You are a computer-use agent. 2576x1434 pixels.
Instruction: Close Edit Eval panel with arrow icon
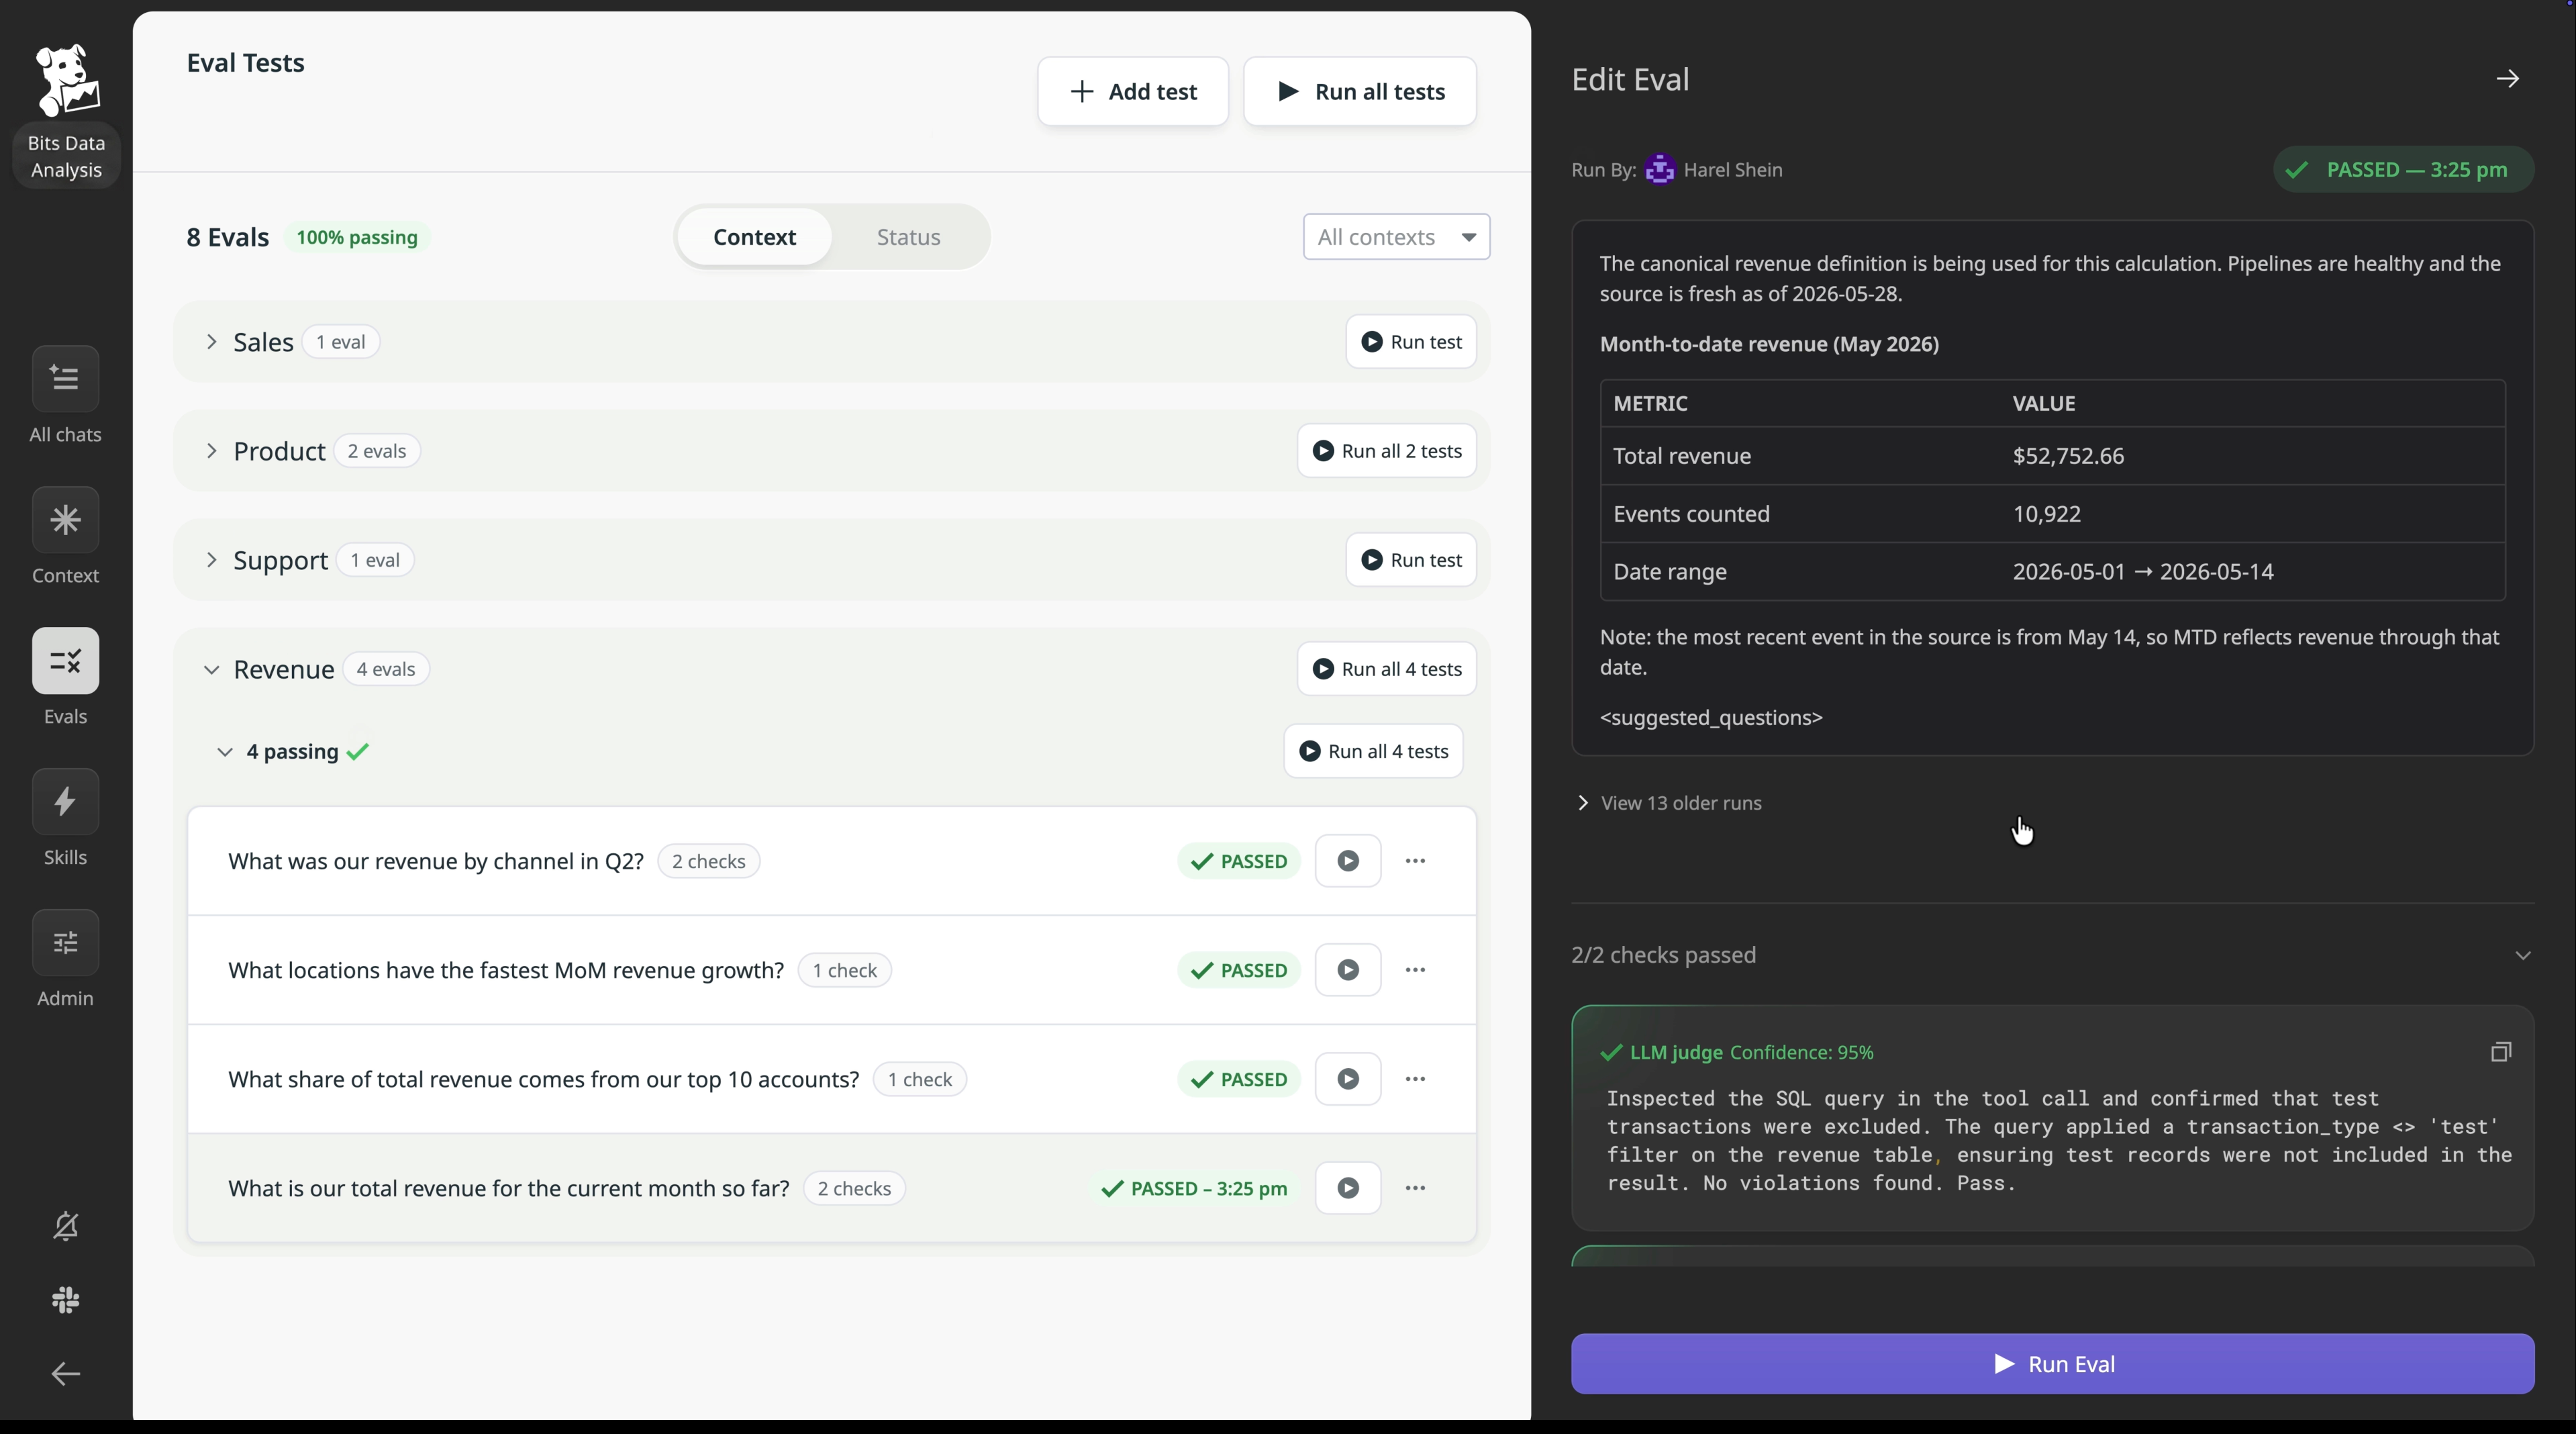pos(2507,79)
